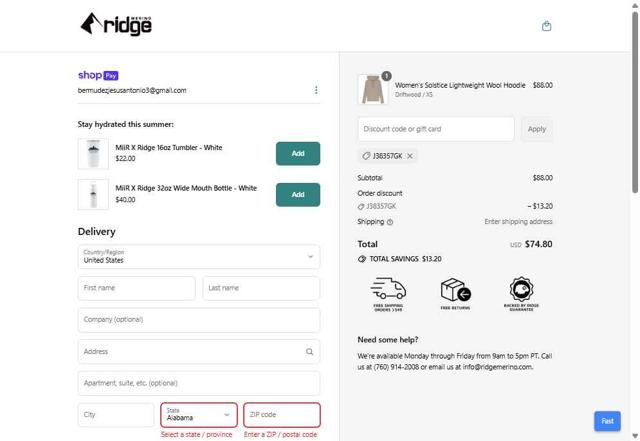The width and height of the screenshot is (640, 441).
Task: Click the total savings tag icon
Action: pos(362,259)
